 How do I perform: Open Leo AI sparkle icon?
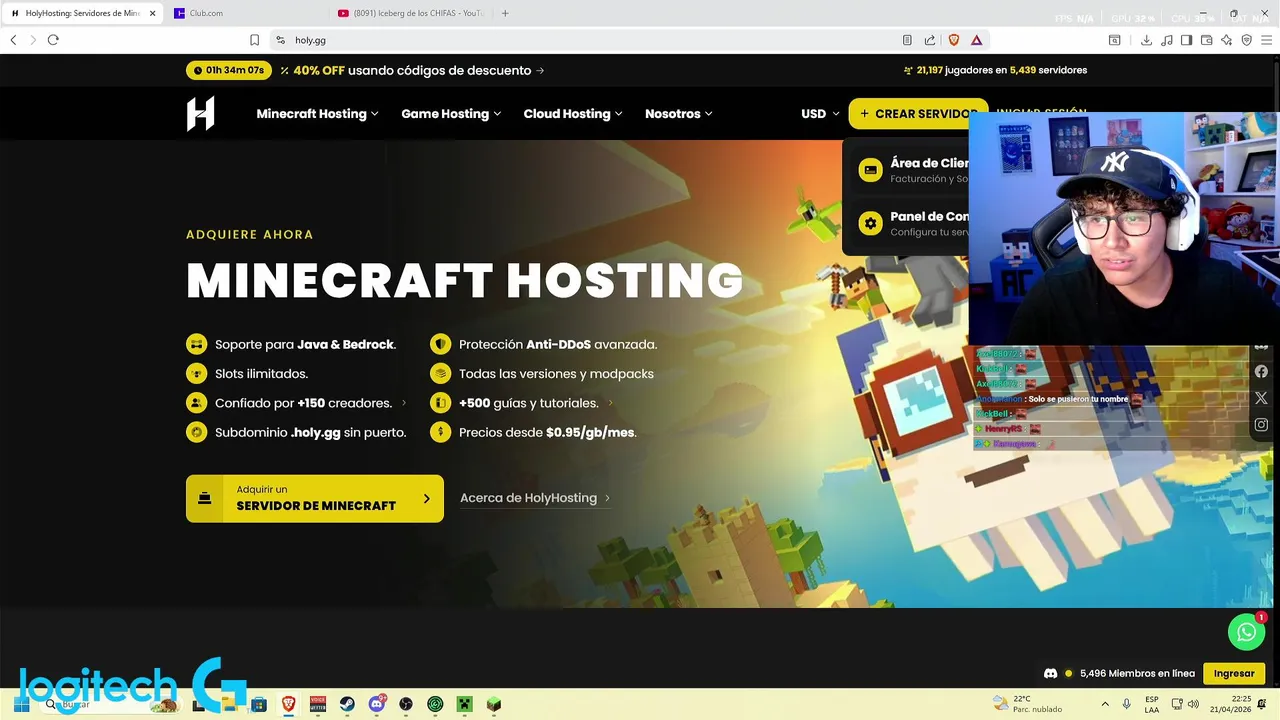click(x=1226, y=40)
